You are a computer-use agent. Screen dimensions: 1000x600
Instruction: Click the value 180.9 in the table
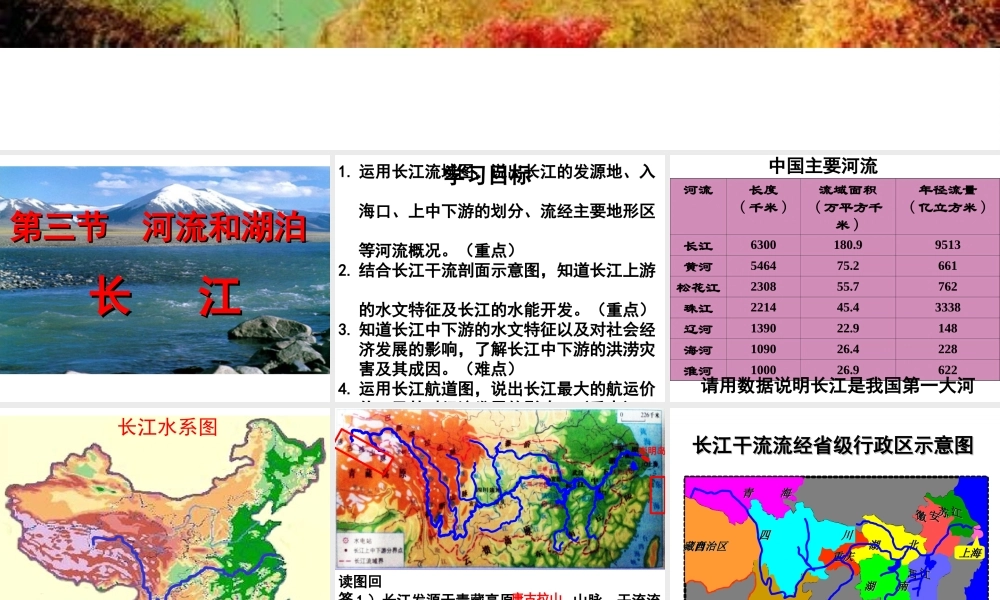pyautogui.click(x=848, y=245)
